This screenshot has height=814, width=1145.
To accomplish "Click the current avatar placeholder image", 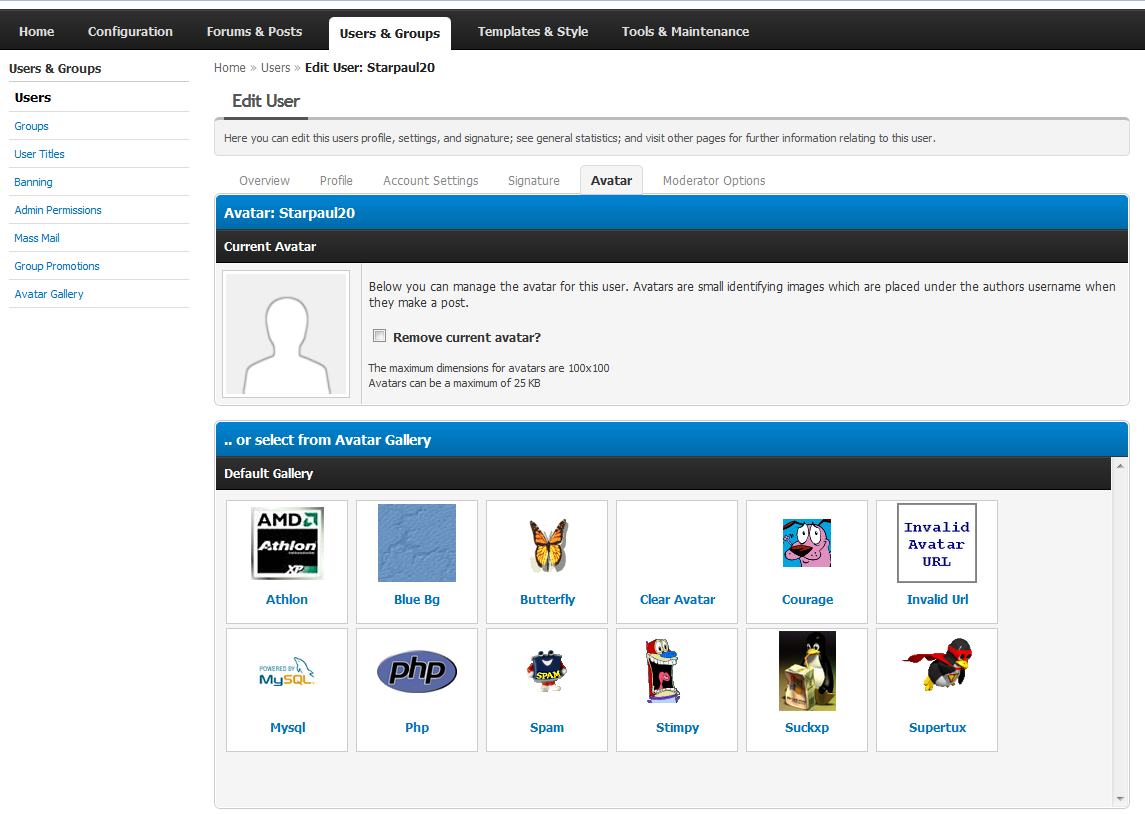I will 286,334.
